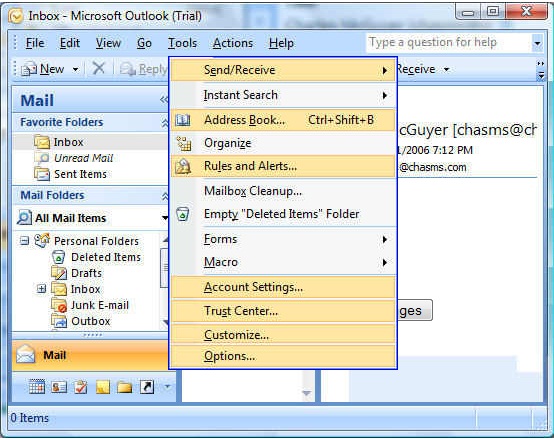Screen dimensions: 554x440
Task: Open Account Settings
Action: [x=283, y=287]
